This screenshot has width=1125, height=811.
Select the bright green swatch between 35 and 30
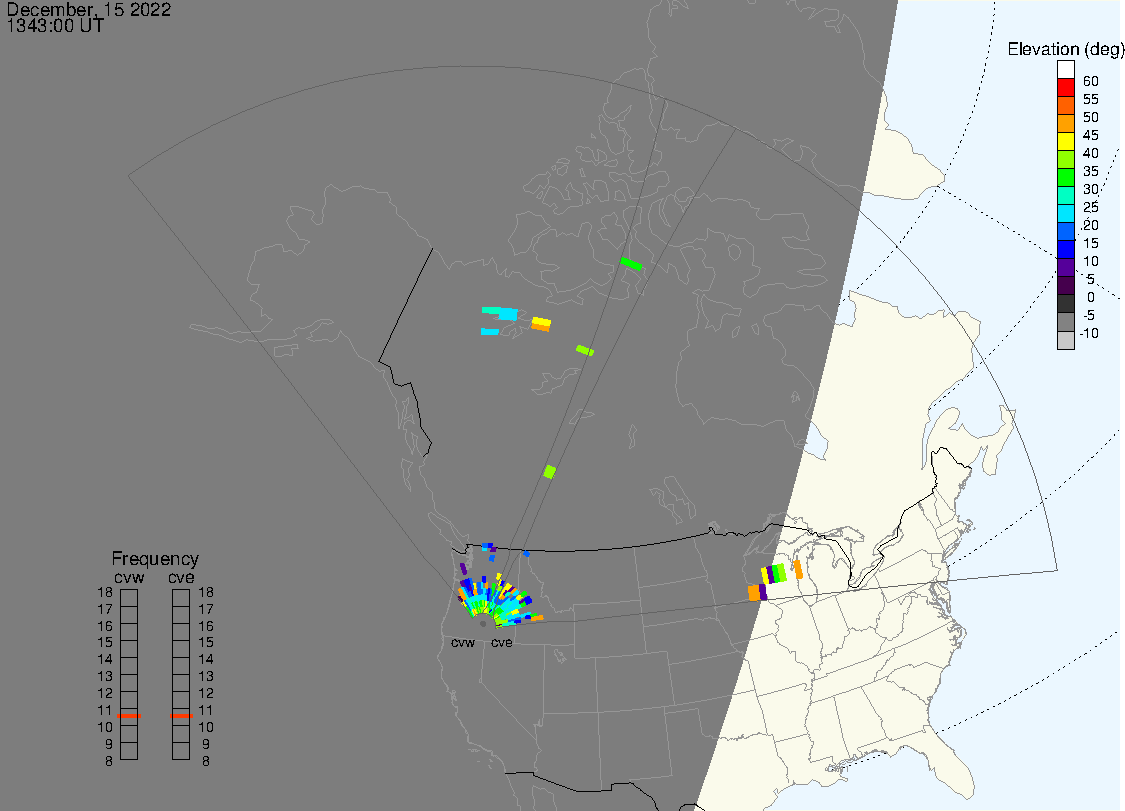click(1065, 177)
